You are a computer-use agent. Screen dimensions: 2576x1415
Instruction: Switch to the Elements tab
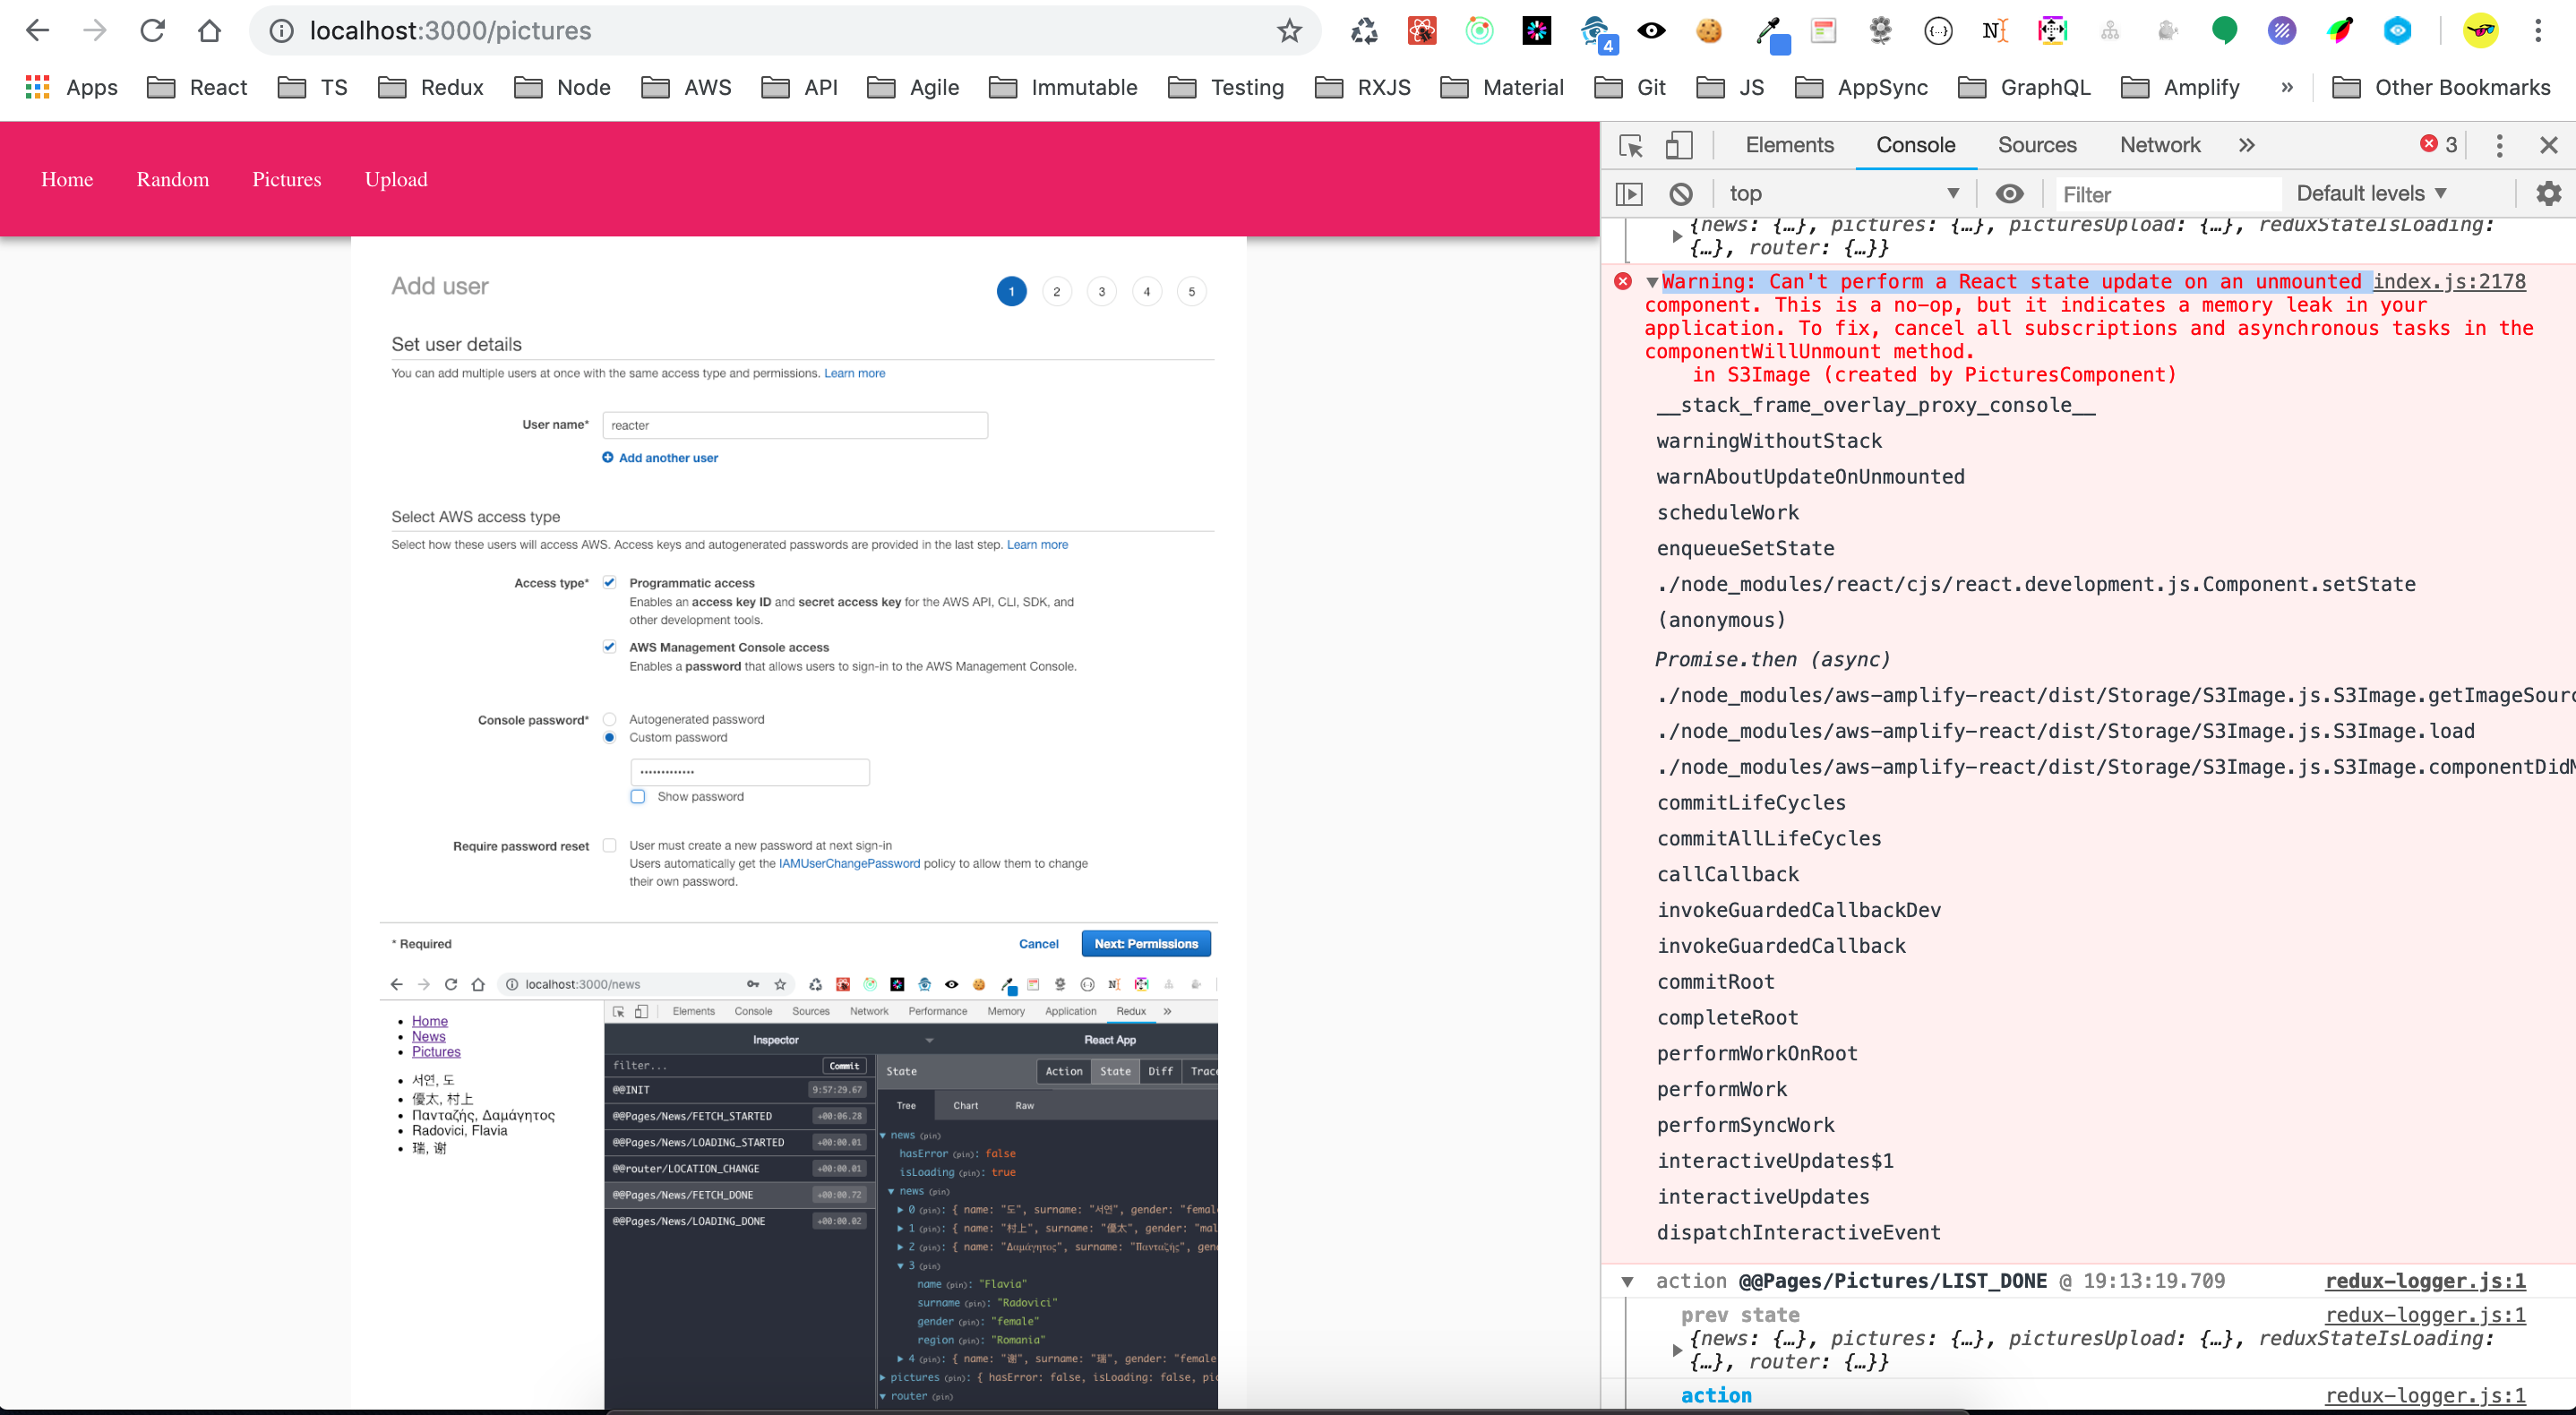tap(1789, 145)
